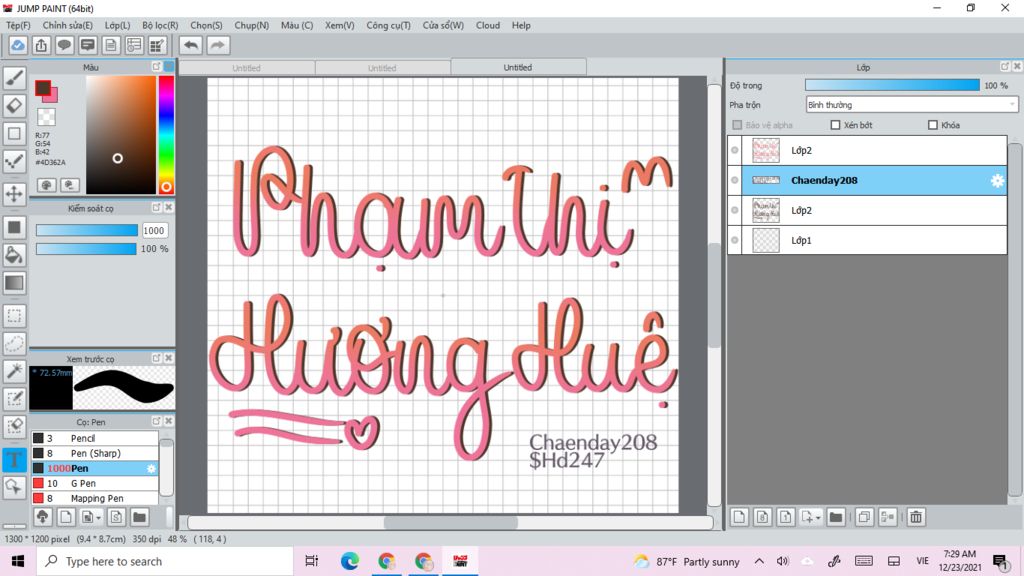Create a new blank layer
The image size is (1024, 576).
(739, 517)
